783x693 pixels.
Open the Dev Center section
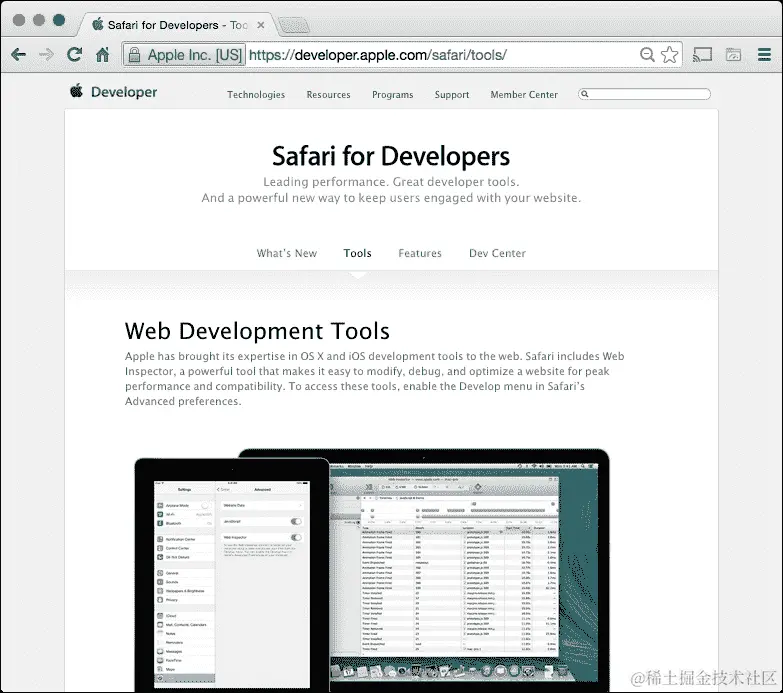pos(497,253)
